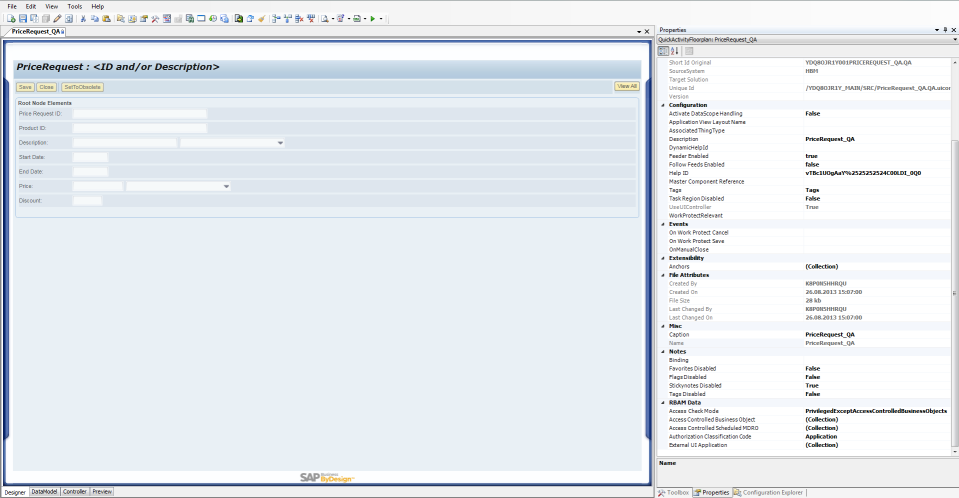
Task: Select the Designer tab
Action: 15,492
